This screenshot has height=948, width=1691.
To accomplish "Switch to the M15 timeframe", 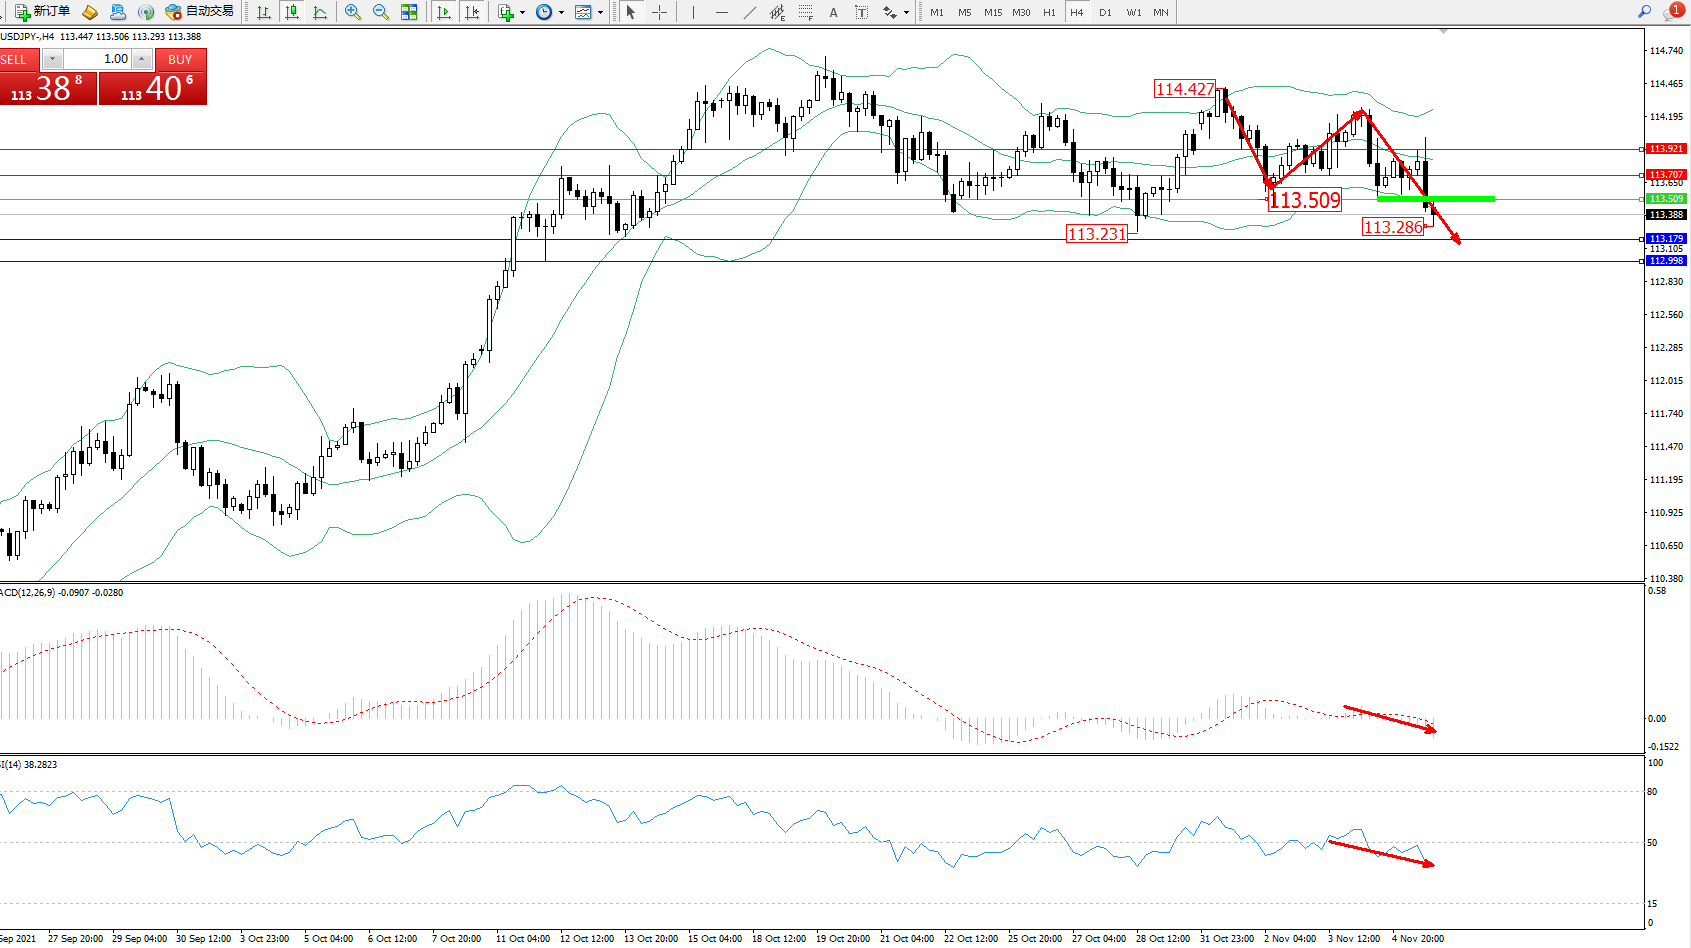I will click(992, 12).
